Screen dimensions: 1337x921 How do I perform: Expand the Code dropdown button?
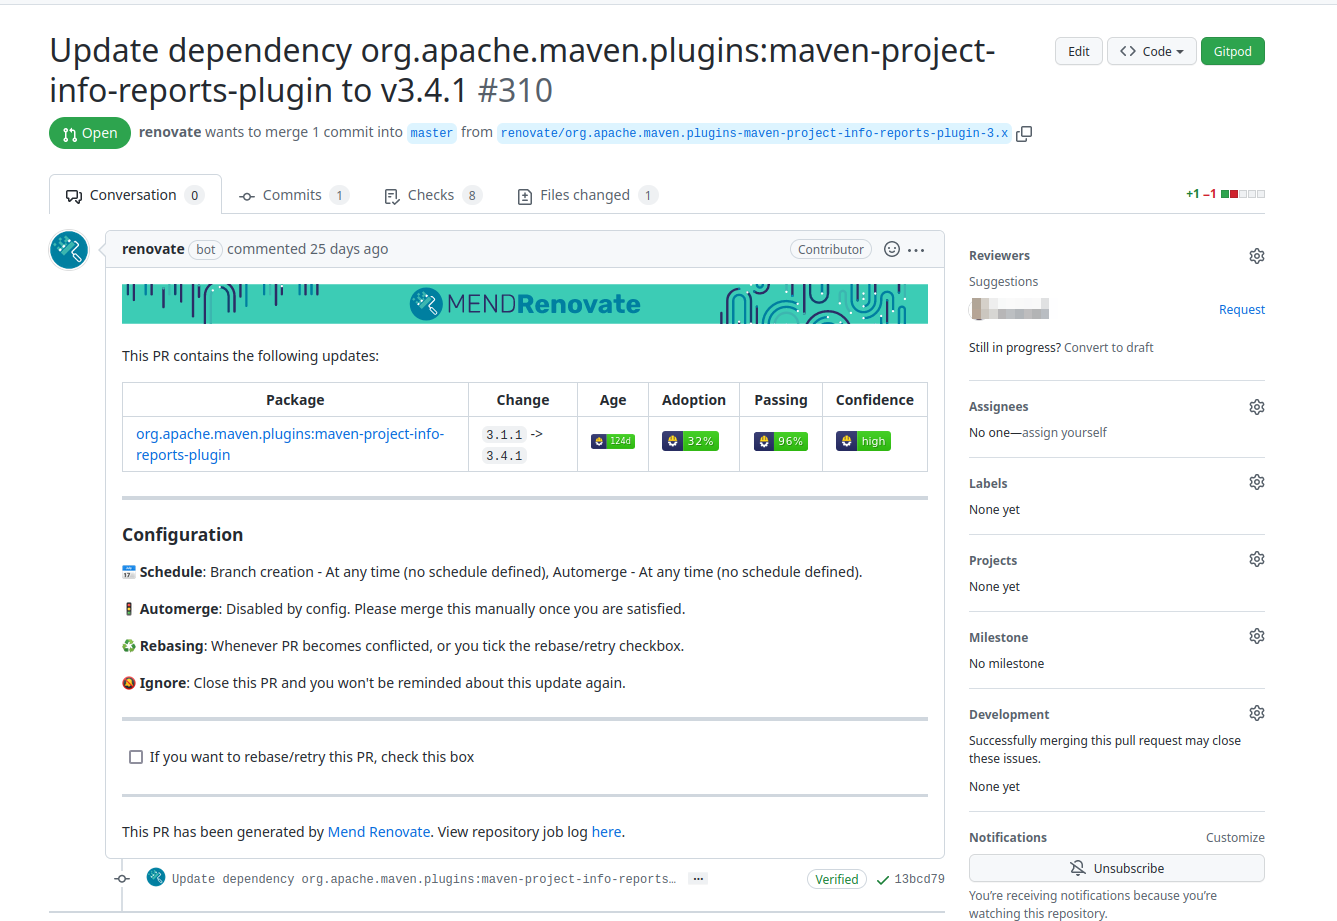point(1151,51)
